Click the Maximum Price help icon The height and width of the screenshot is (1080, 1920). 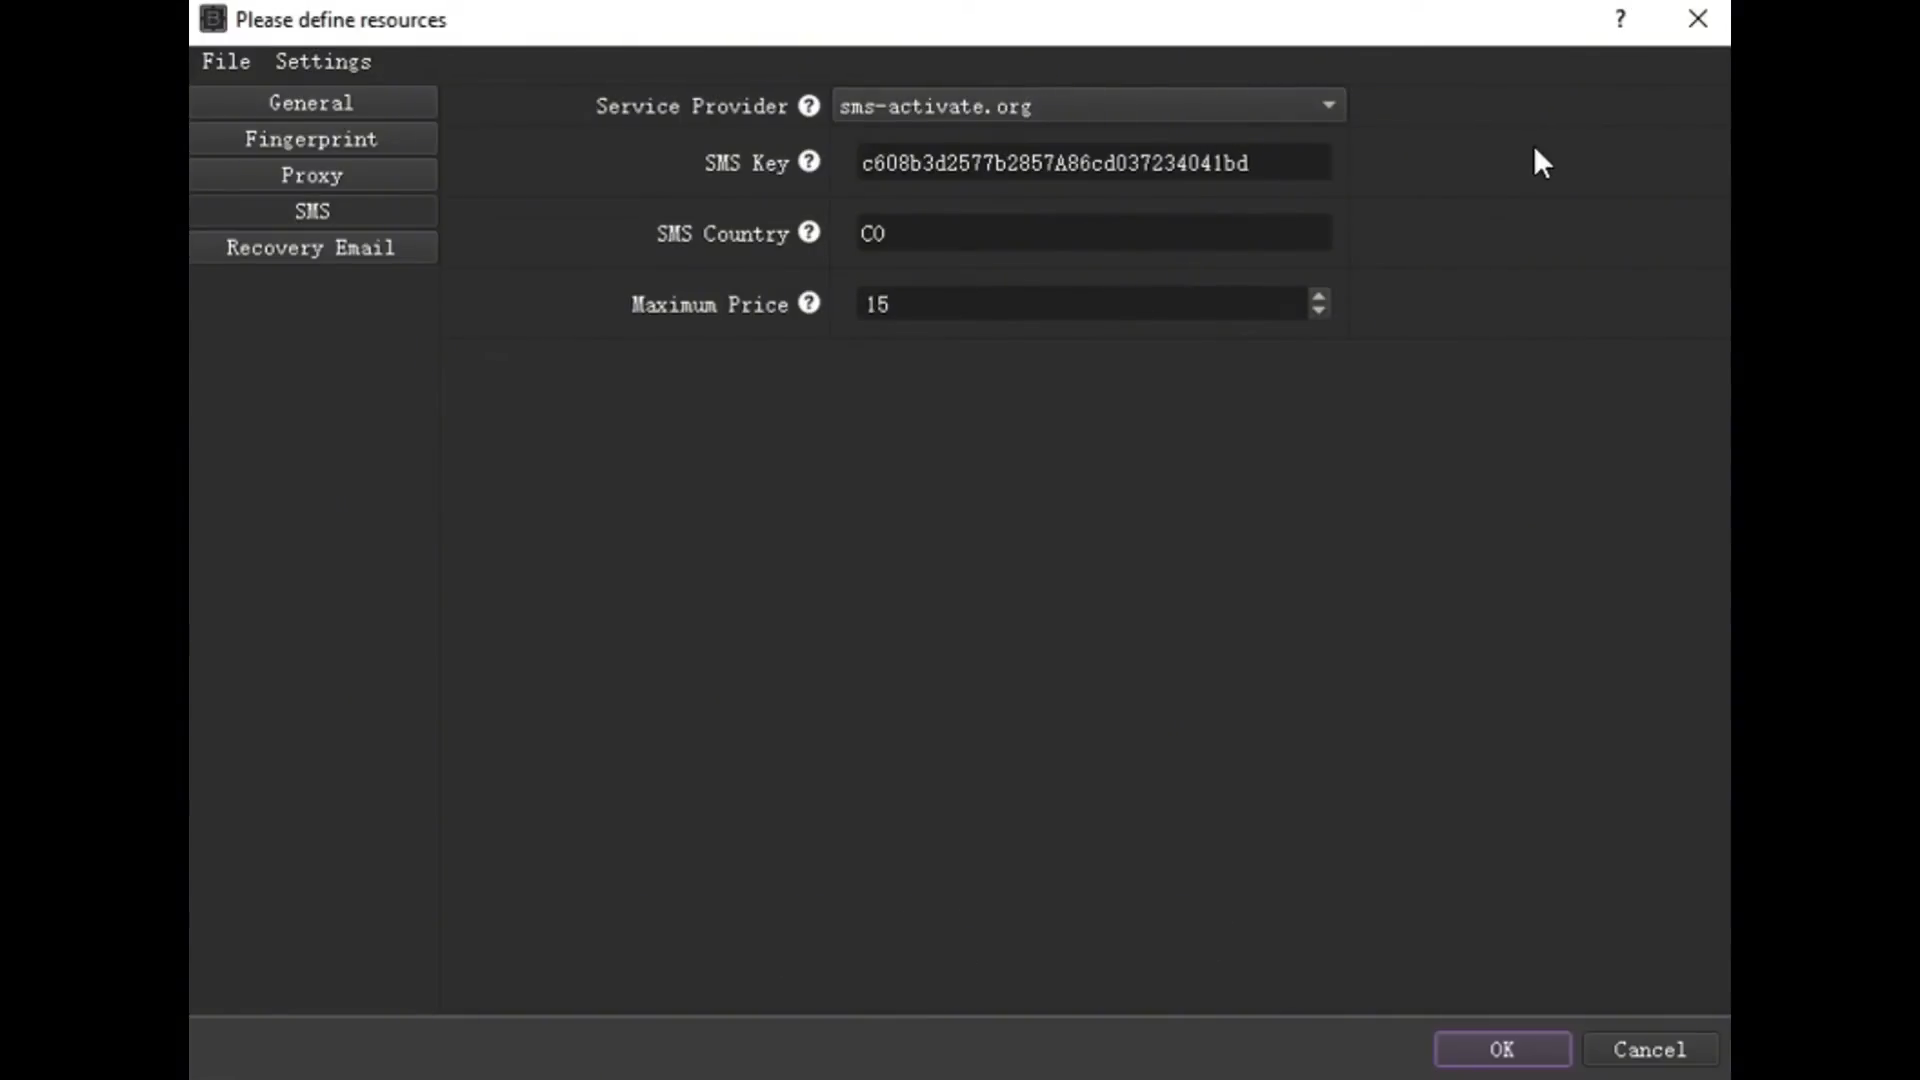click(x=809, y=302)
